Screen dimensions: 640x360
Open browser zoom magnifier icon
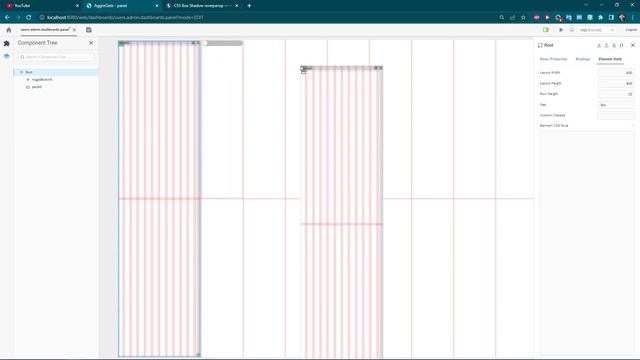pyautogui.click(x=502, y=18)
